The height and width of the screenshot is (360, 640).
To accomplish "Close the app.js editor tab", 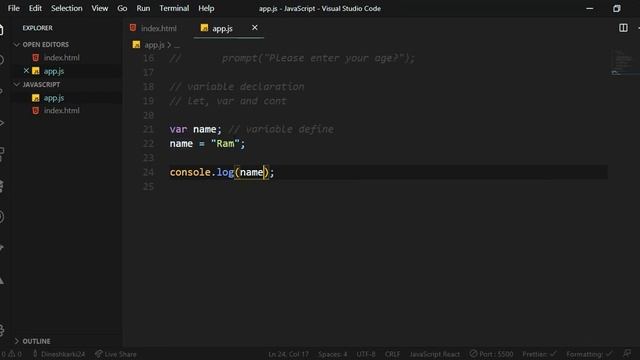I will pos(255,27).
